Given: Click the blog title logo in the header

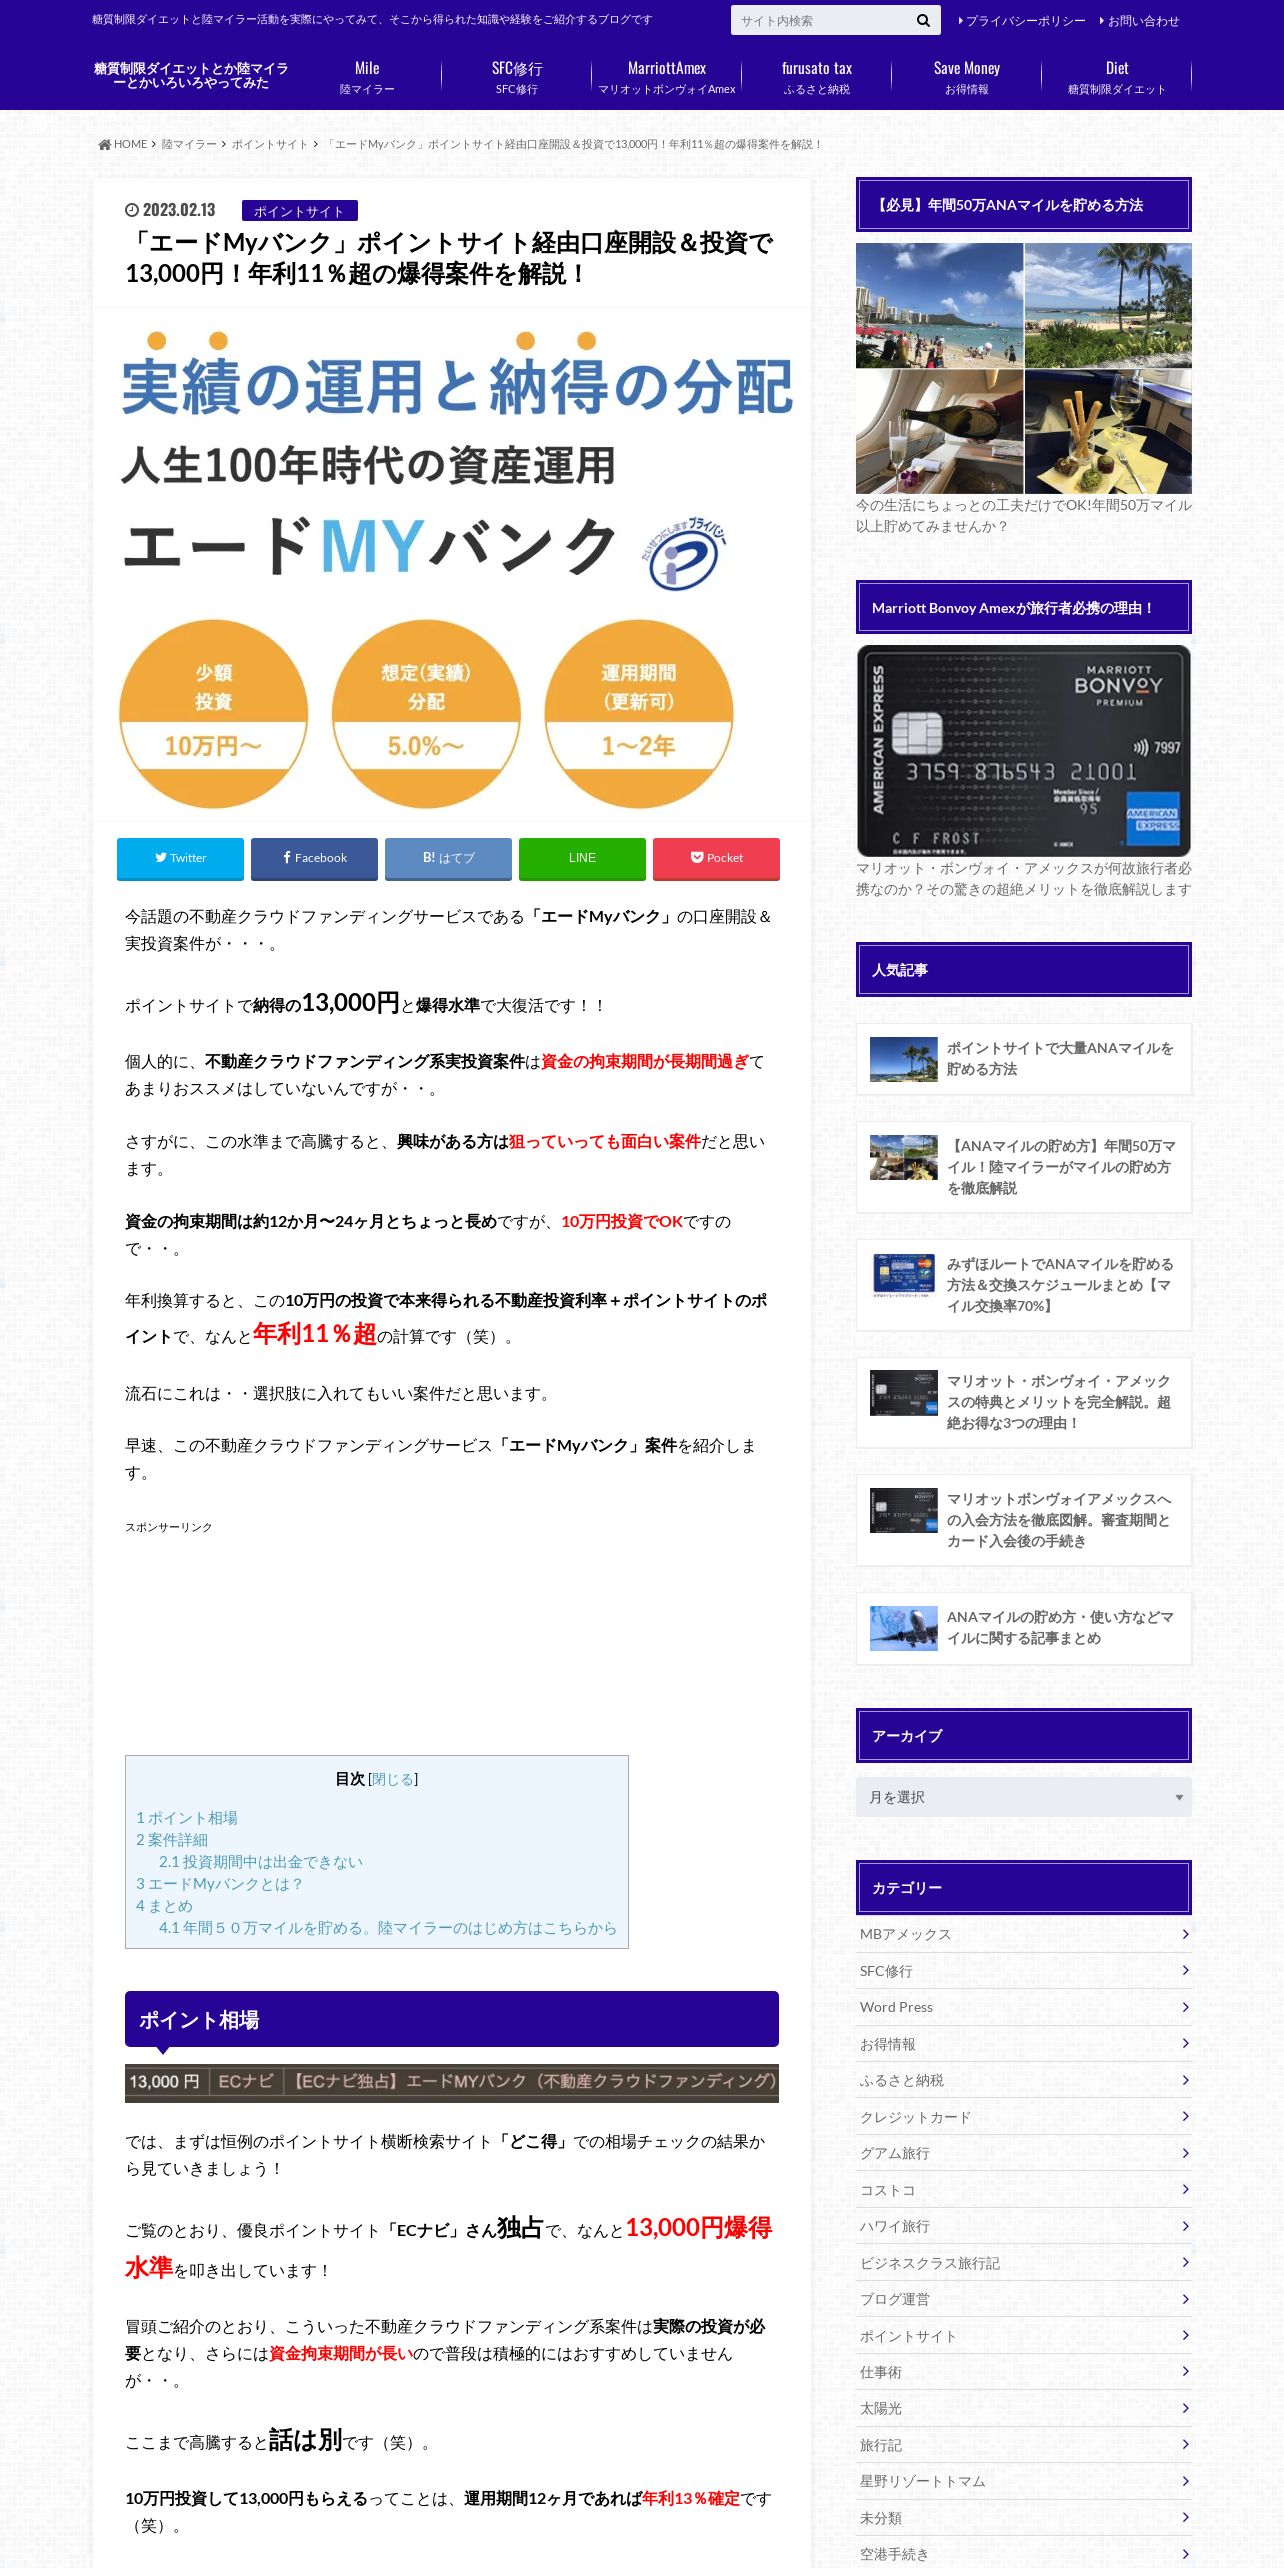Looking at the screenshot, I should point(191,75).
